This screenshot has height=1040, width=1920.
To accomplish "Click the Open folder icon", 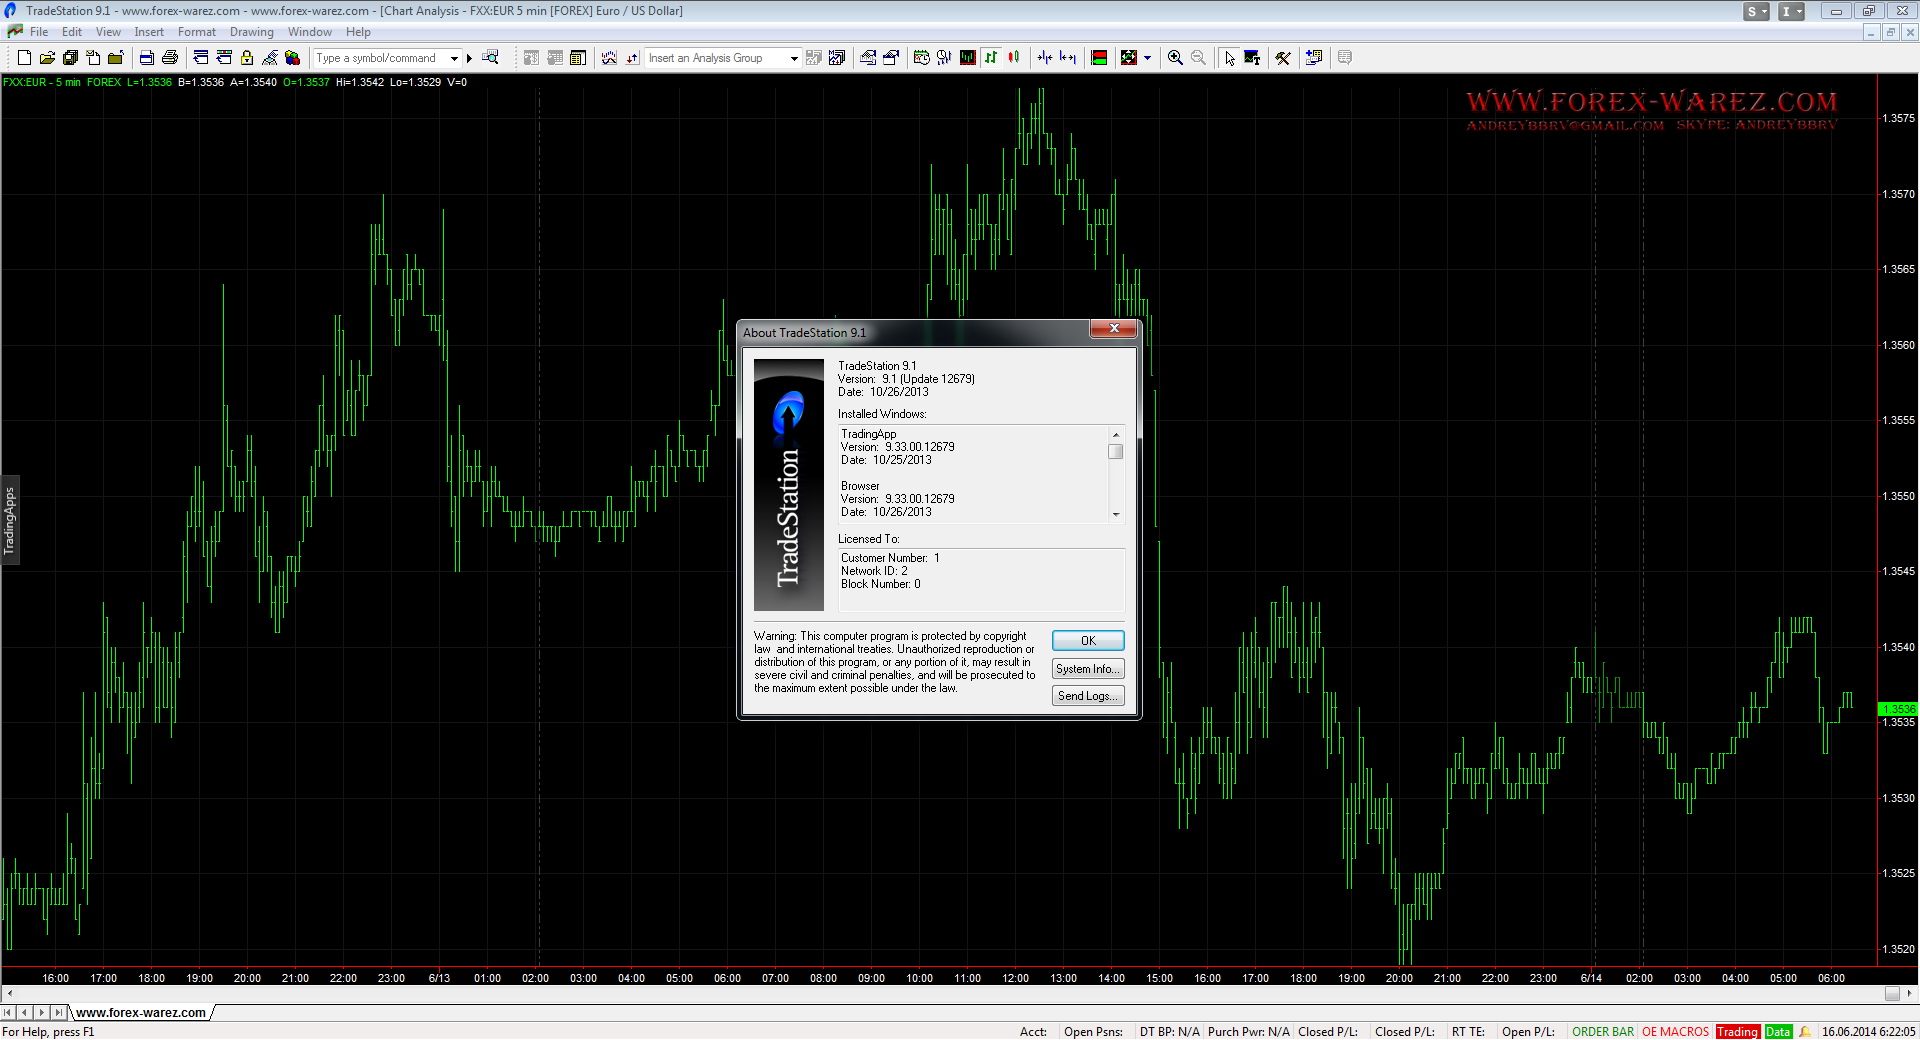I will pyautogui.click(x=47, y=58).
